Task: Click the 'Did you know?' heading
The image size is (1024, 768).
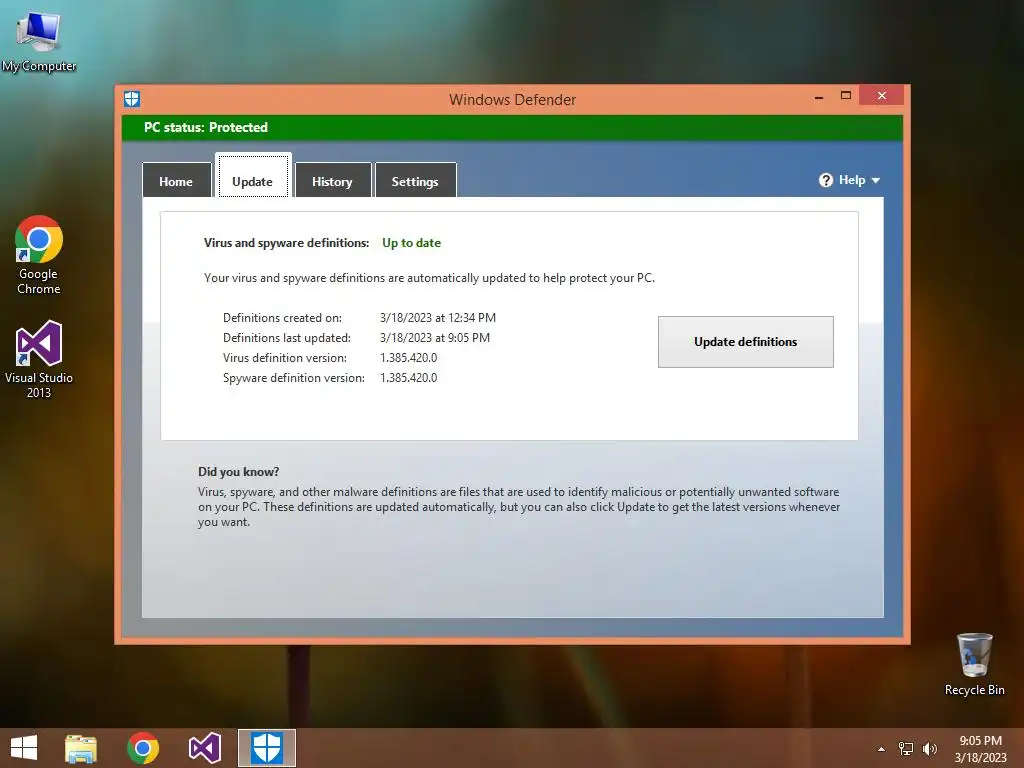Action: (238, 472)
